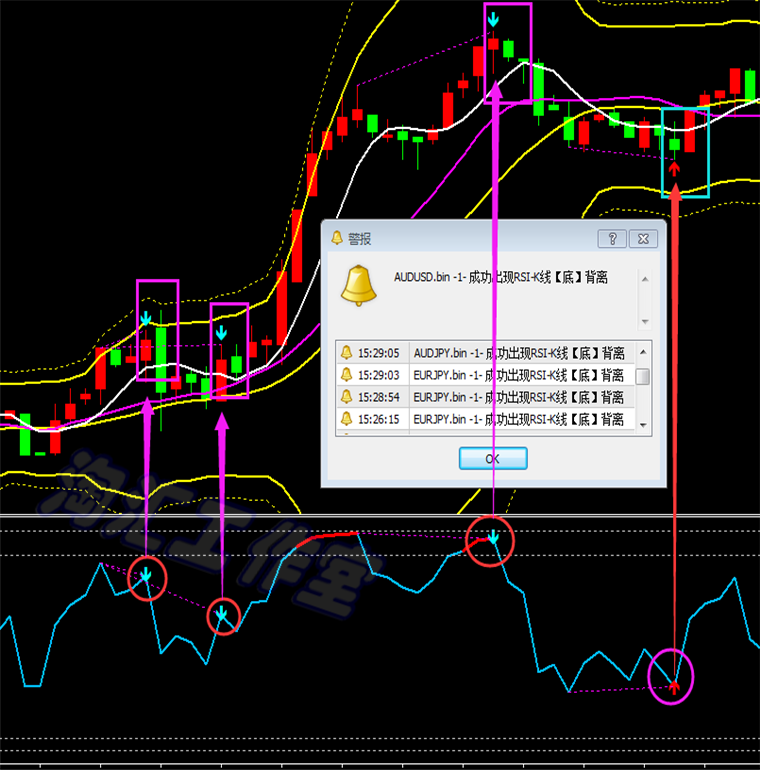Click the alert list's scroll down arrow
760x770 pixels.
[x=643, y=425]
